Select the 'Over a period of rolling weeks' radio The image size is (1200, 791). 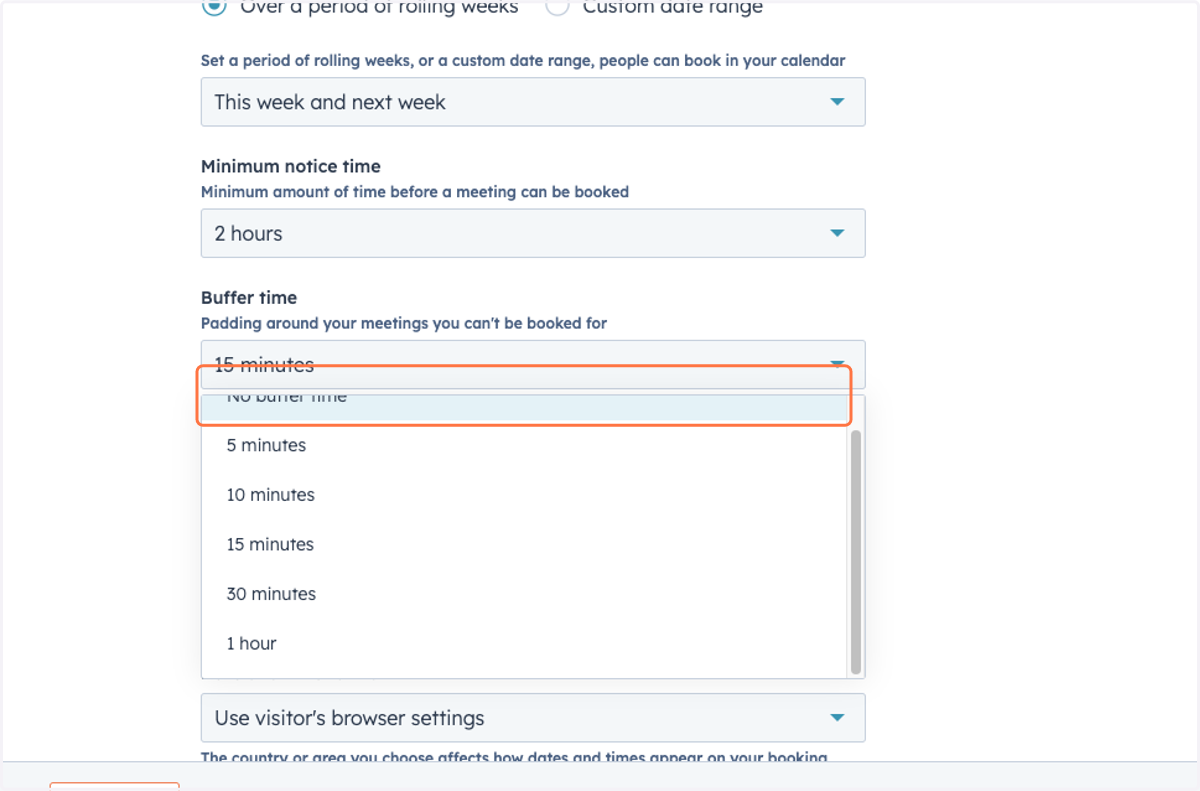214,6
